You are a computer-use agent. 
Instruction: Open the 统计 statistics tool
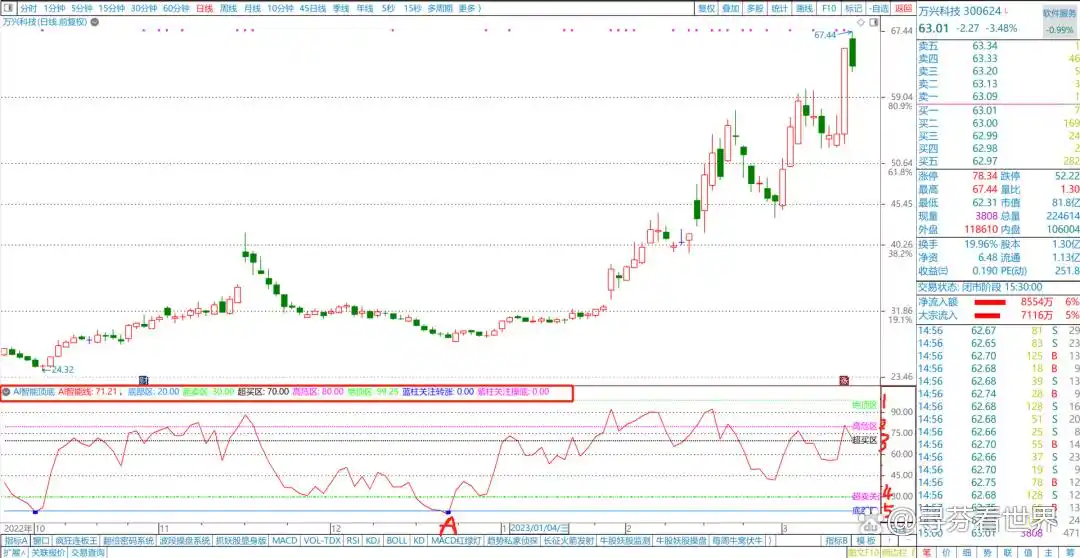pyautogui.click(x=780, y=8)
